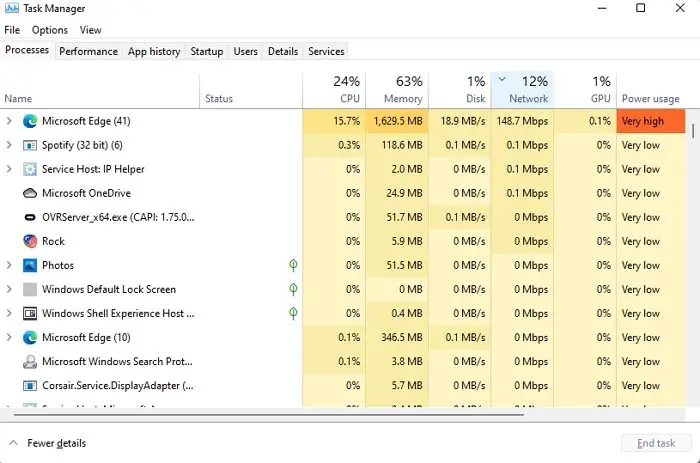This screenshot has width=700, height=463.
Task: Click the leaf icon for Windows Shell Experience Host
Action: (293, 313)
